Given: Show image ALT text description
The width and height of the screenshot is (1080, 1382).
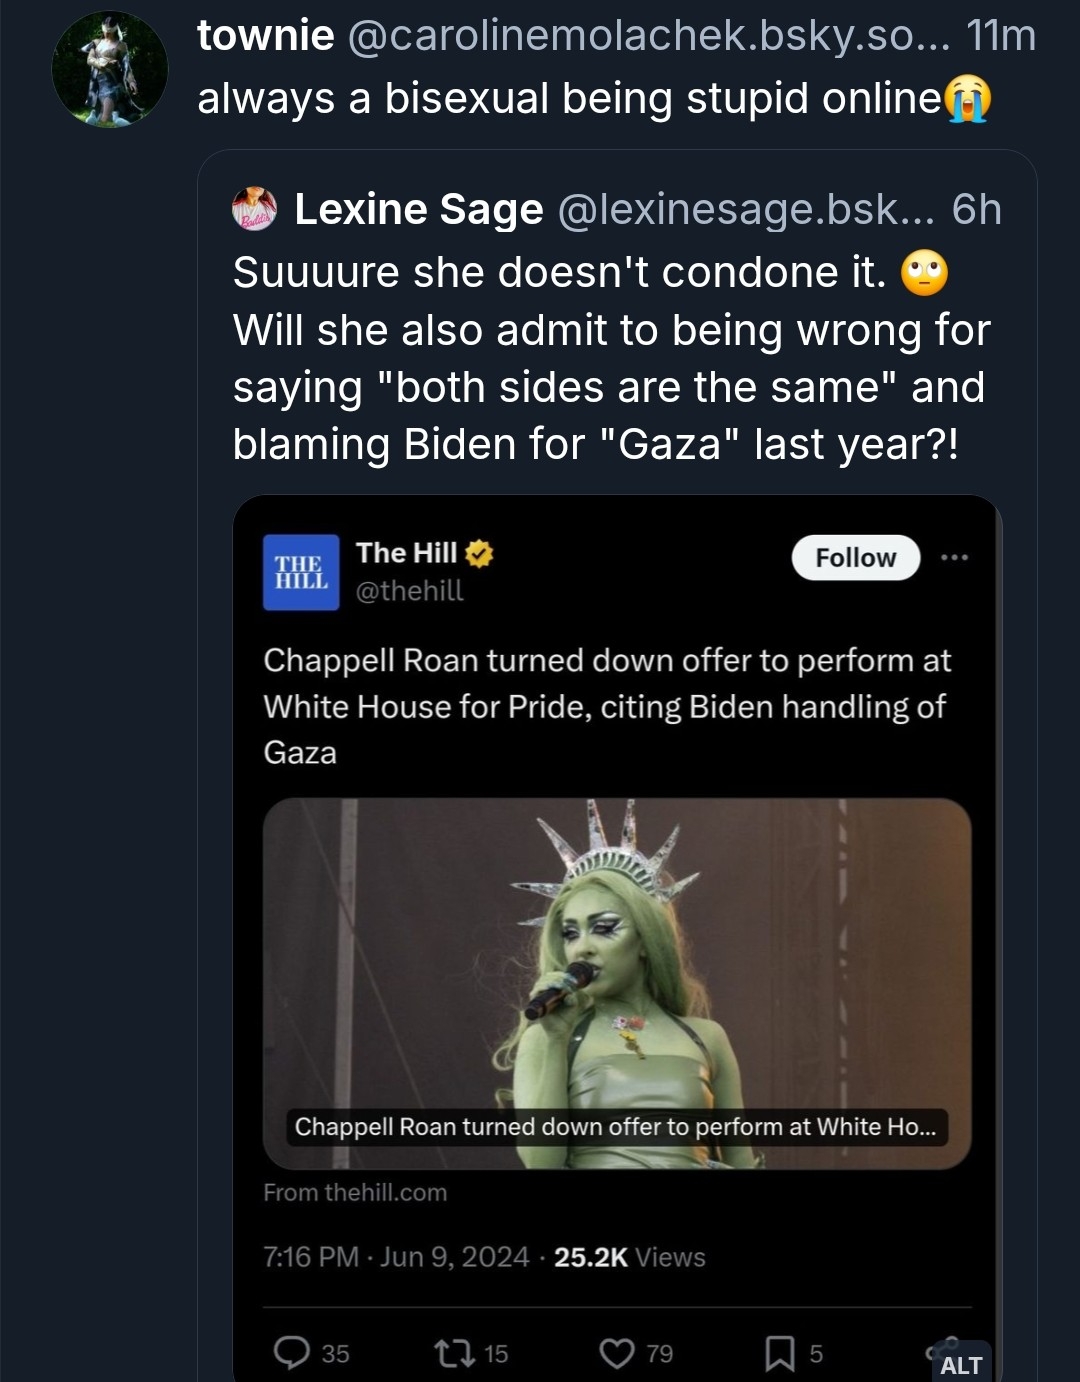Looking at the screenshot, I should click(x=961, y=1365).
